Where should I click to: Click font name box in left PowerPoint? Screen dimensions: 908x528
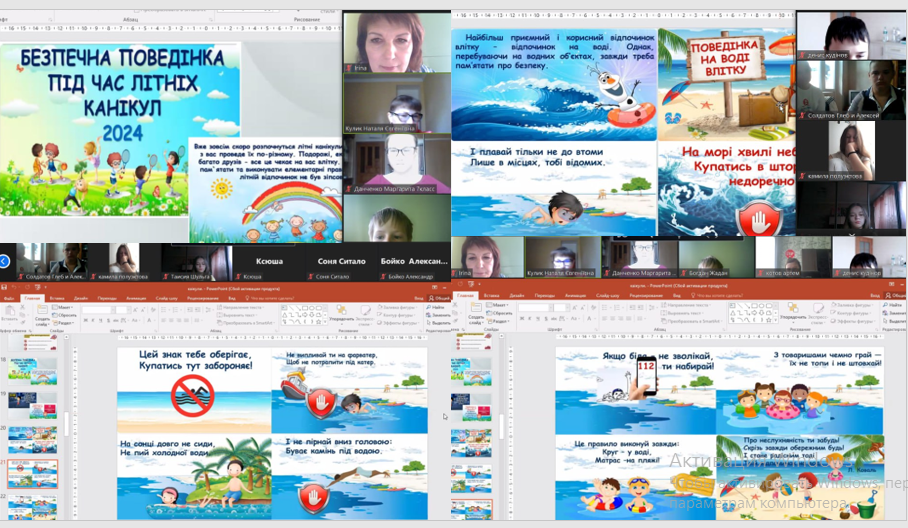pos(98,310)
